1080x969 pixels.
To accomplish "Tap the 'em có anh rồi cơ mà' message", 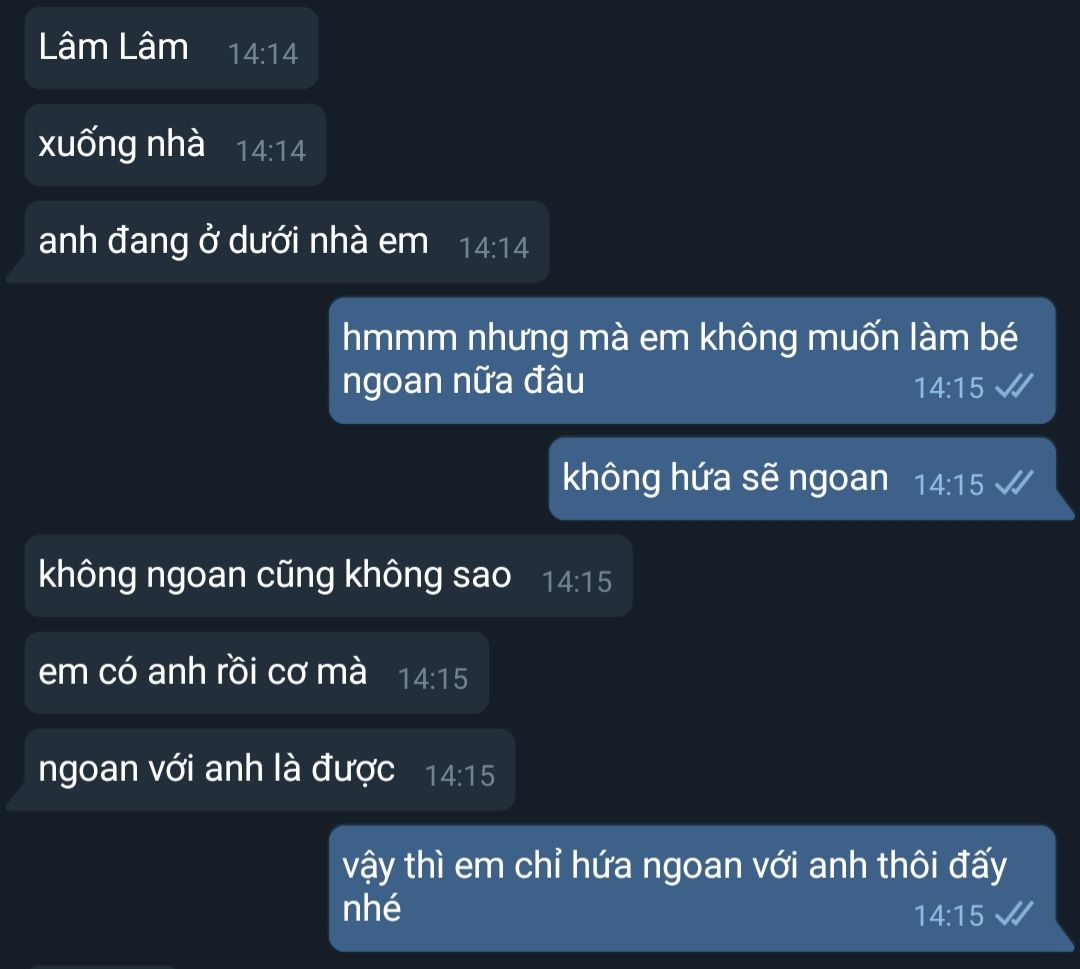I will pyautogui.click(x=257, y=673).
